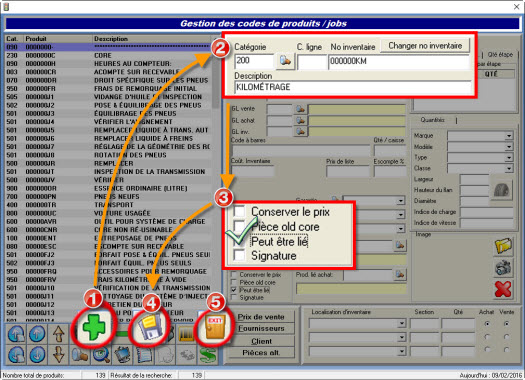Viewport: 525px width, 380px height.
Task: Check the large Pièce old core checkbox
Action: coord(239,226)
